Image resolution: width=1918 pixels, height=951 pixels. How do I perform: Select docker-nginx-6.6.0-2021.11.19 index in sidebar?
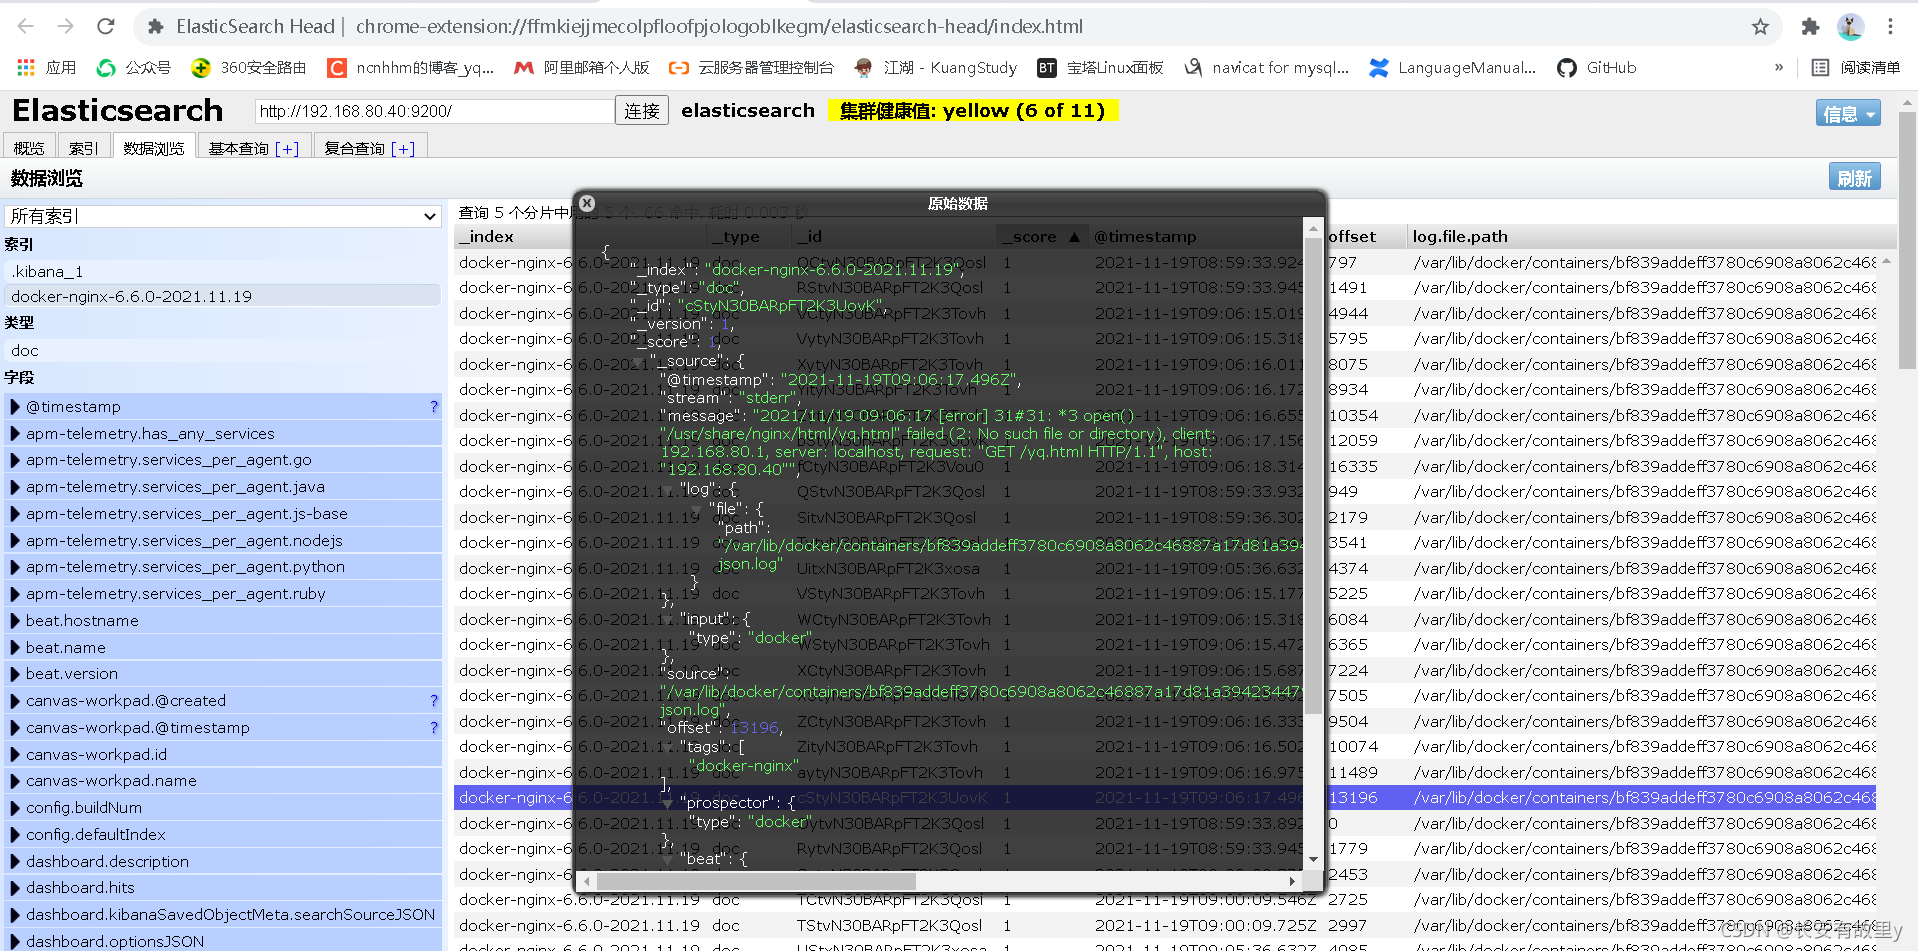222,296
